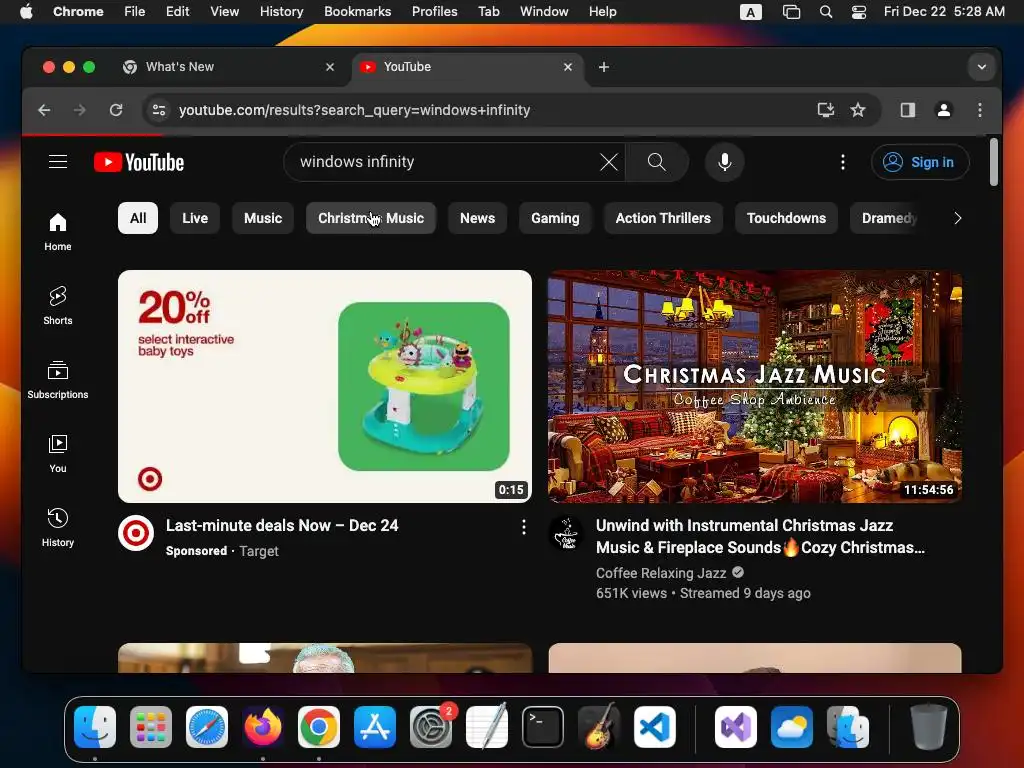Close the YouTube browser tab
Screen dimensions: 1024x768
coord(568,67)
